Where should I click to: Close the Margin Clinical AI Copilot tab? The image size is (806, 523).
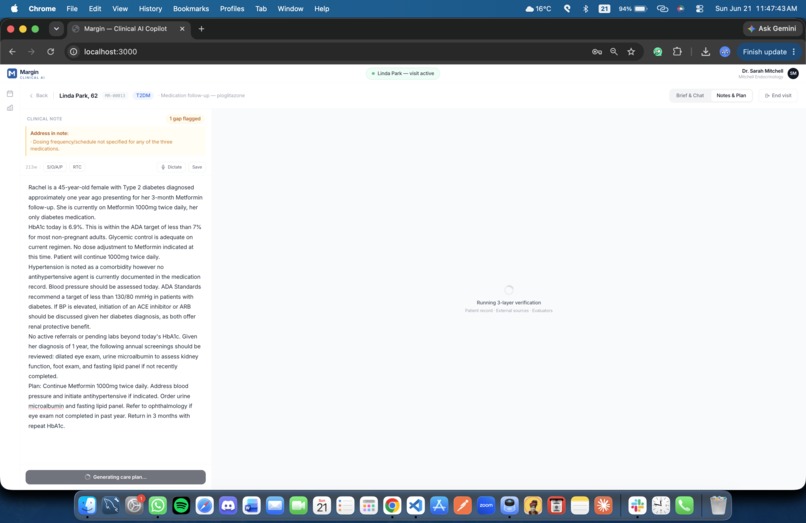[x=182, y=29]
